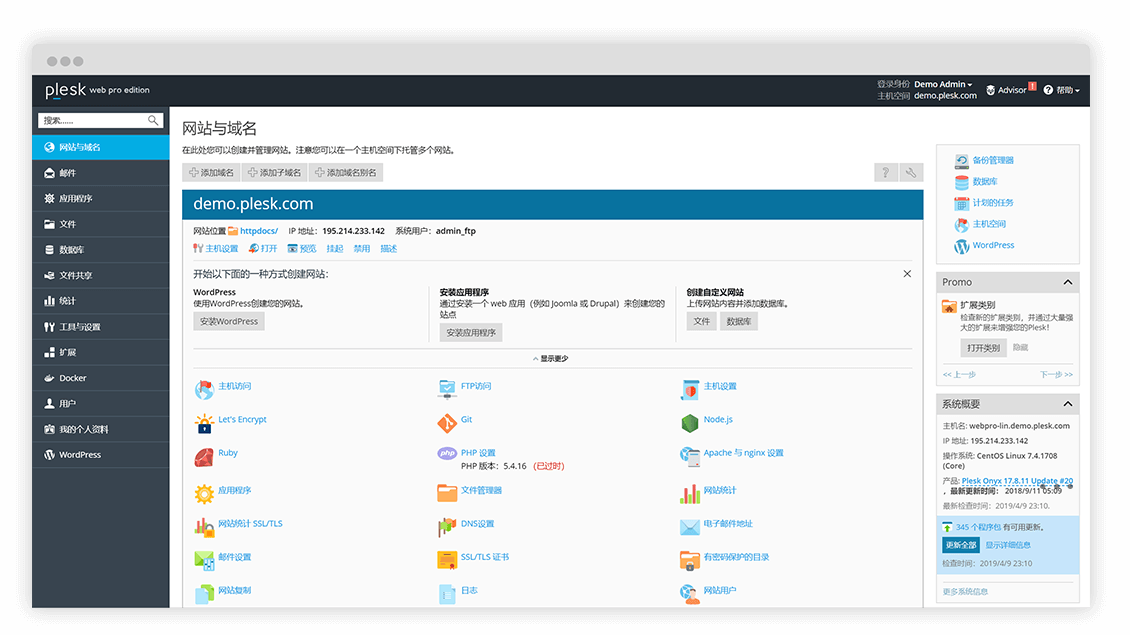Click 数据库 button under 创建自定义网站
The width and height of the screenshot is (1130, 635).
point(738,321)
